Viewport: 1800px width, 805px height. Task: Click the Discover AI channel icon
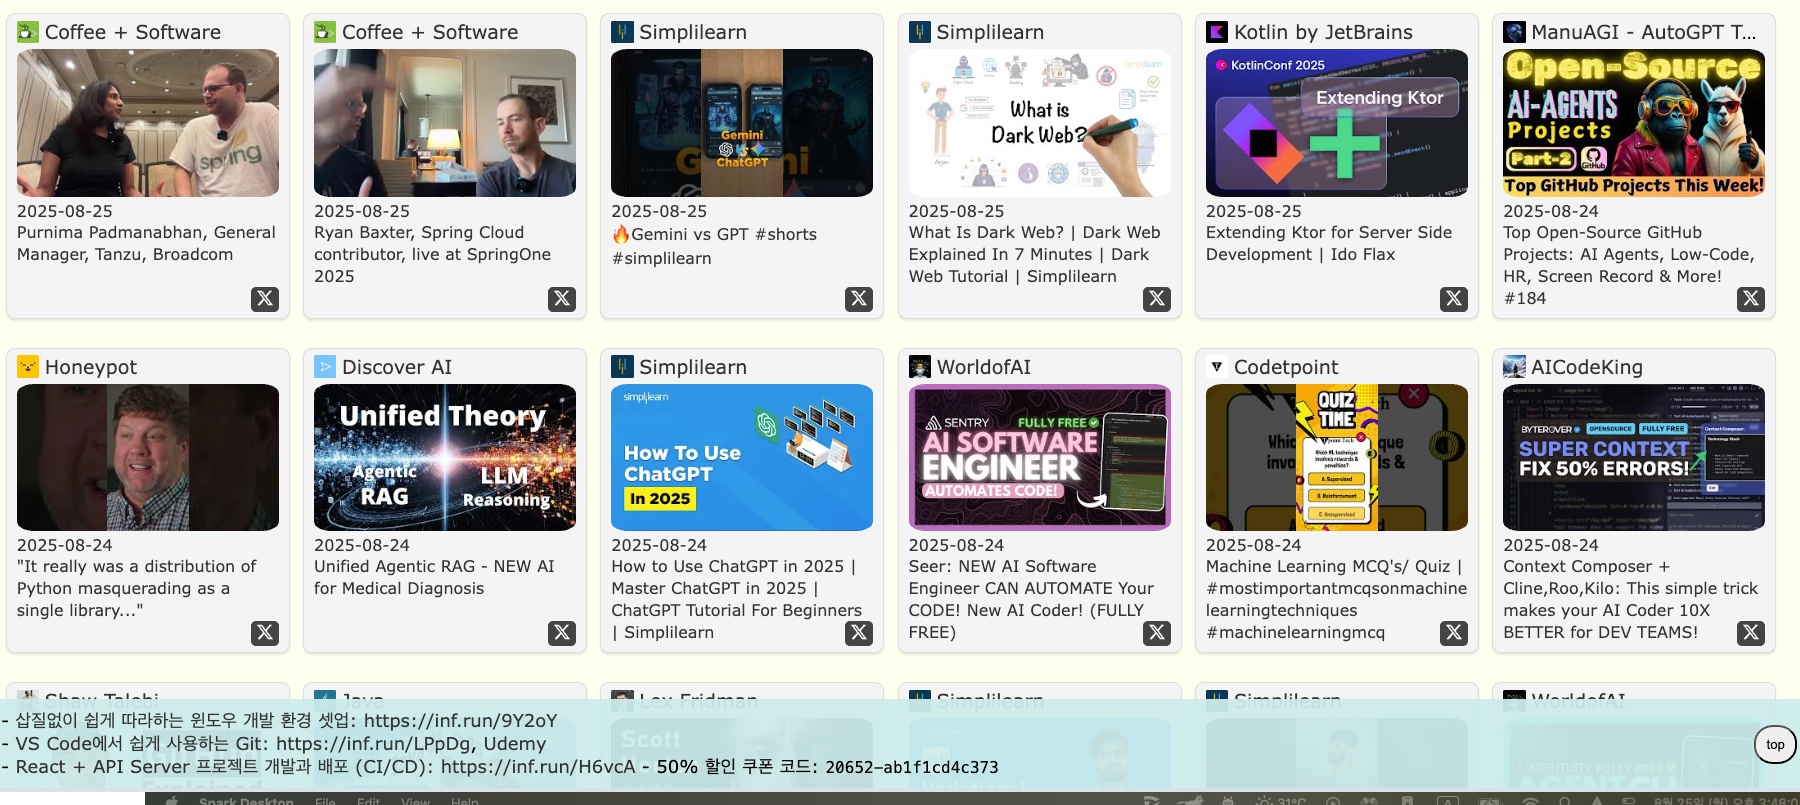point(325,367)
